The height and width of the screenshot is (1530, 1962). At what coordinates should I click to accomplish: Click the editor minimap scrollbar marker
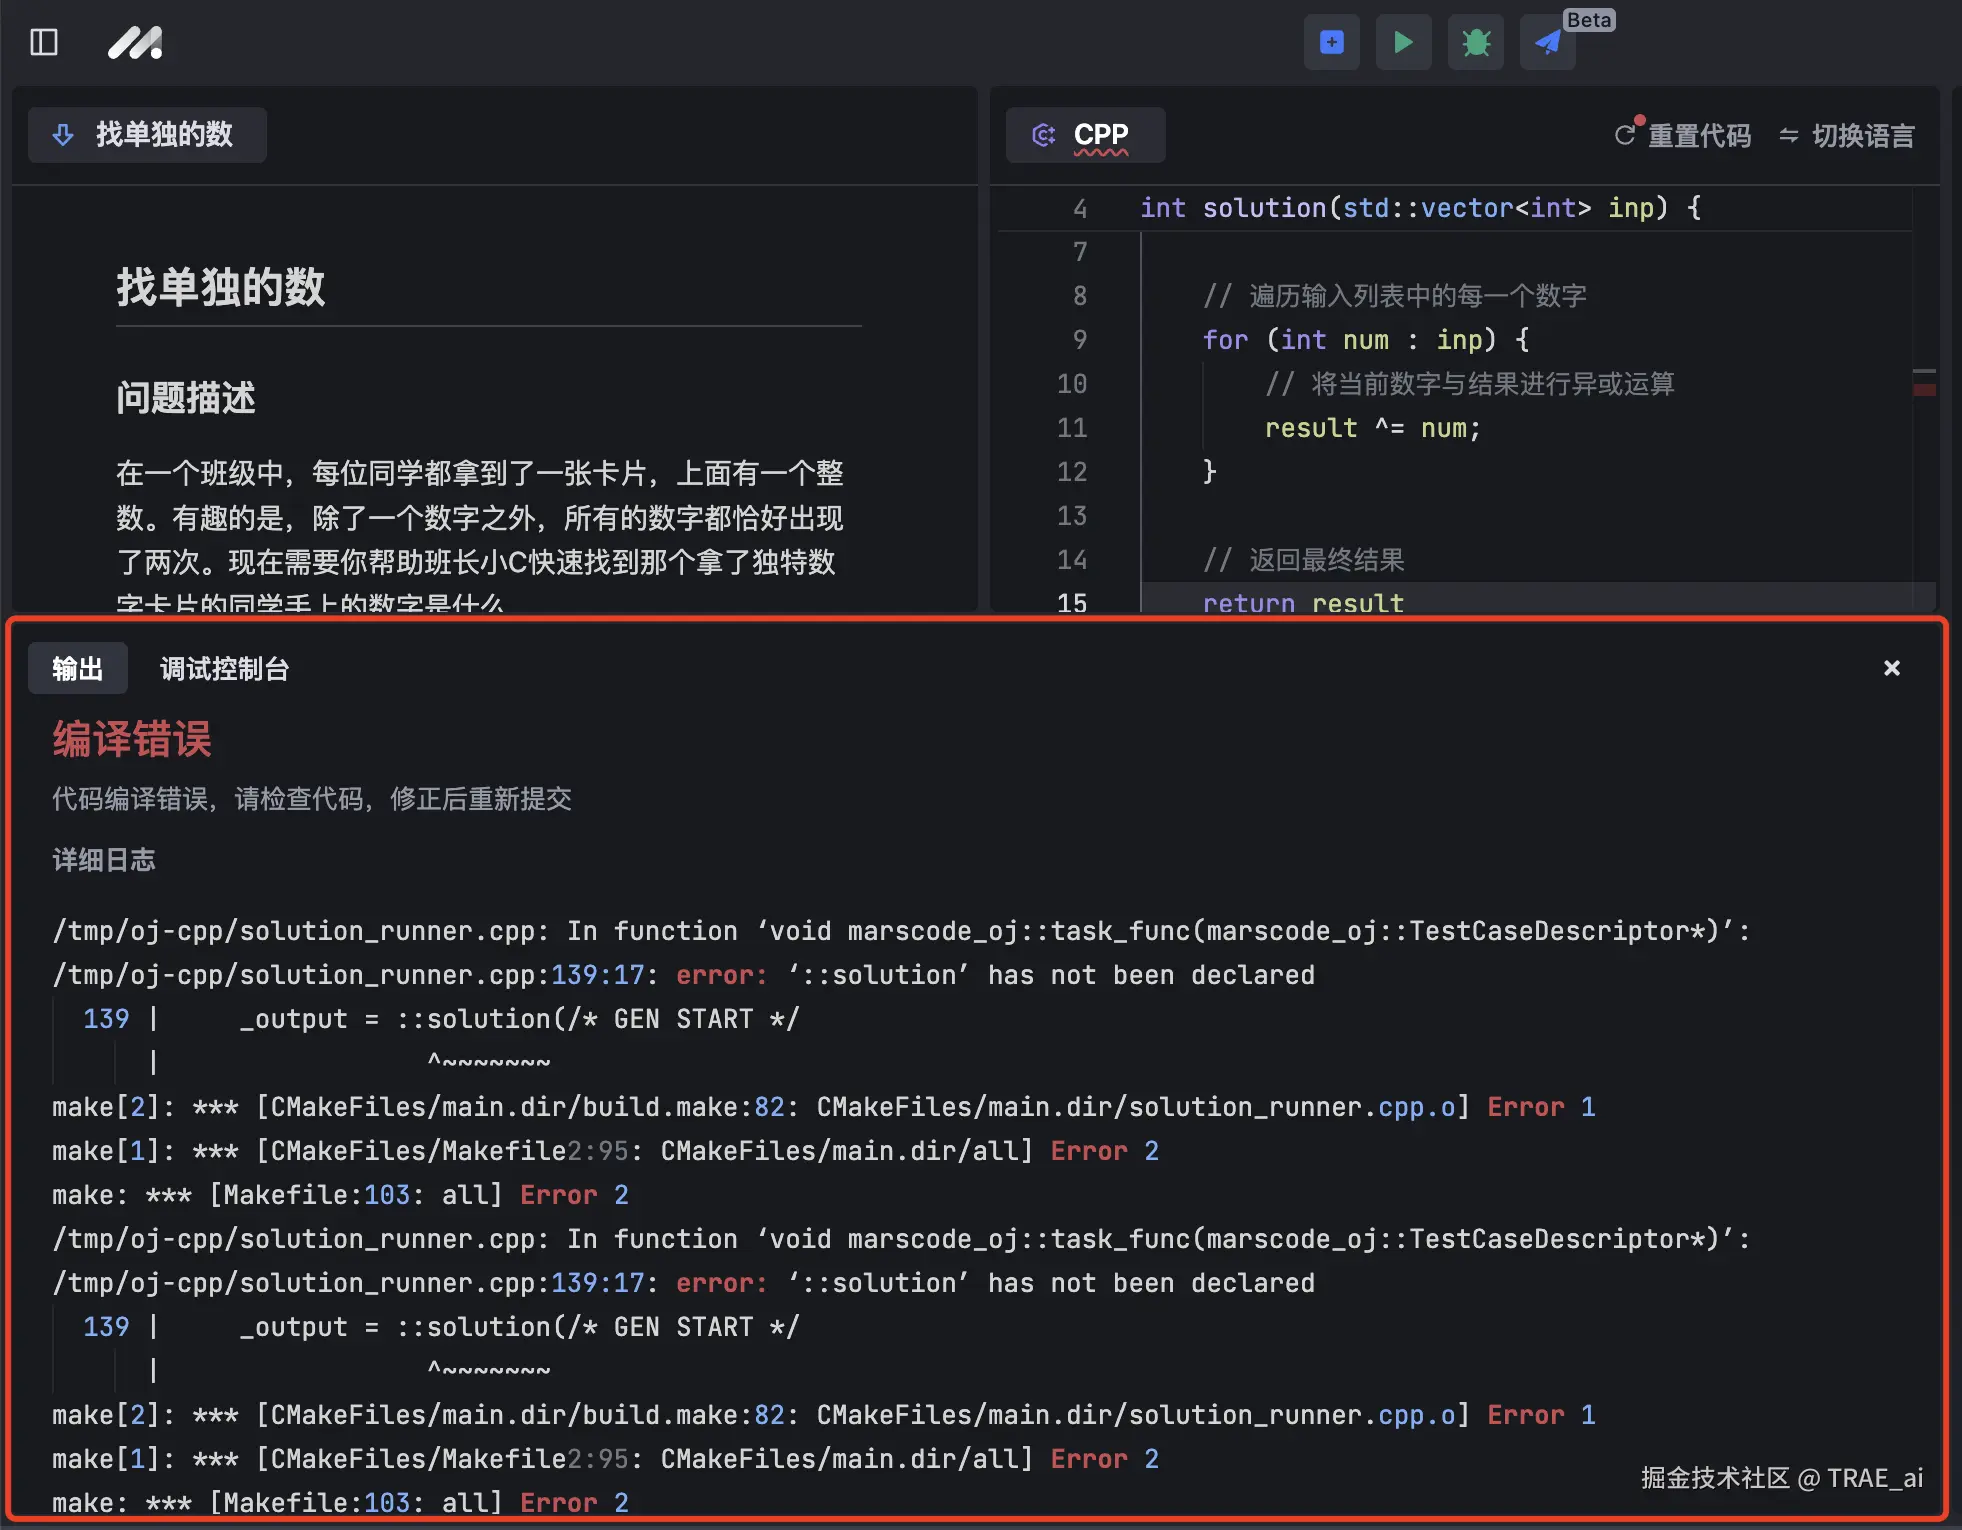[x=1924, y=390]
